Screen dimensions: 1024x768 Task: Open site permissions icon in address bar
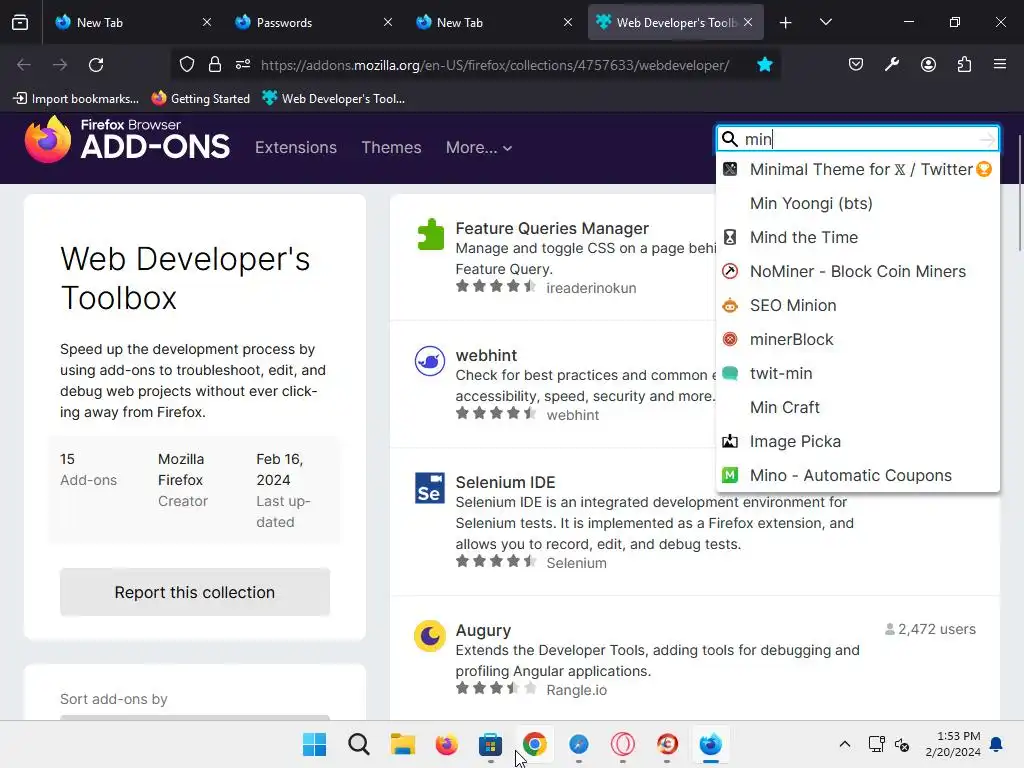point(243,65)
